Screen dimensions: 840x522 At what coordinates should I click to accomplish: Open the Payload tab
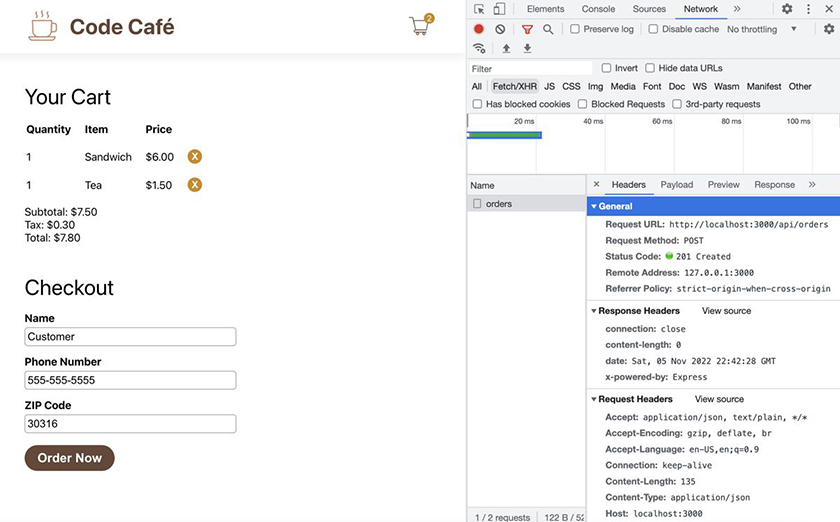676,185
